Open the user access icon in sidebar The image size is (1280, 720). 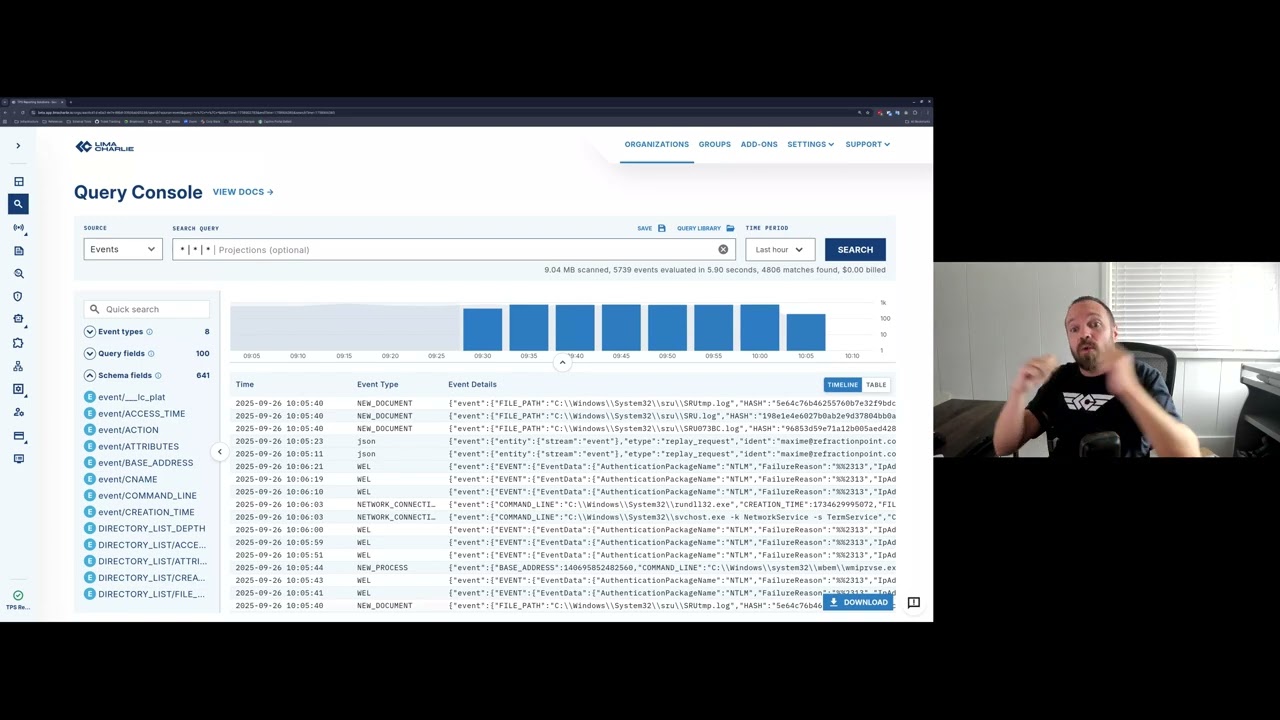coord(18,412)
